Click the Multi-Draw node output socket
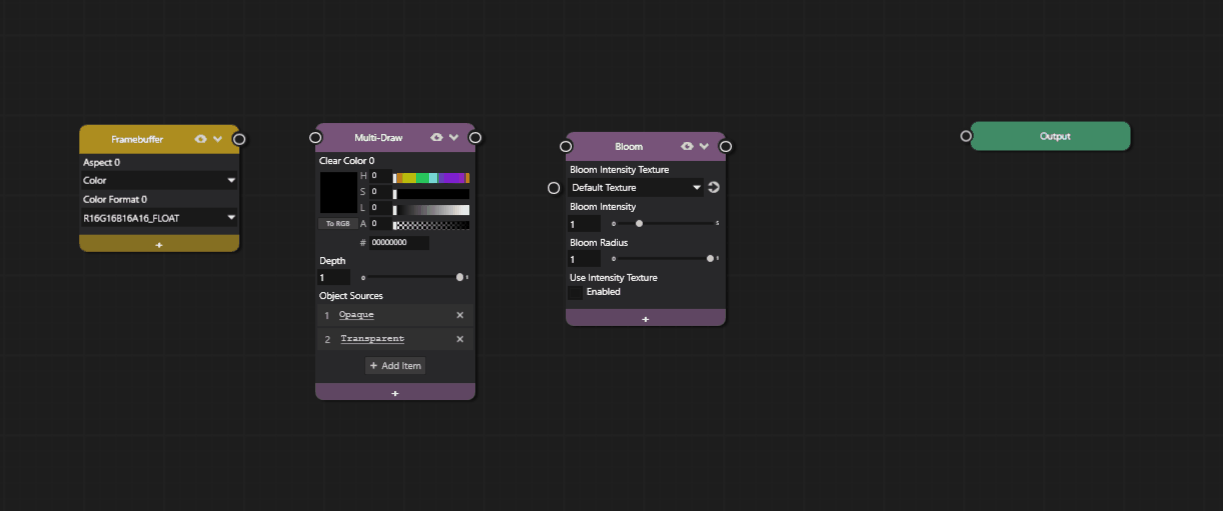The width and height of the screenshot is (1223, 511). pyautogui.click(x=475, y=137)
